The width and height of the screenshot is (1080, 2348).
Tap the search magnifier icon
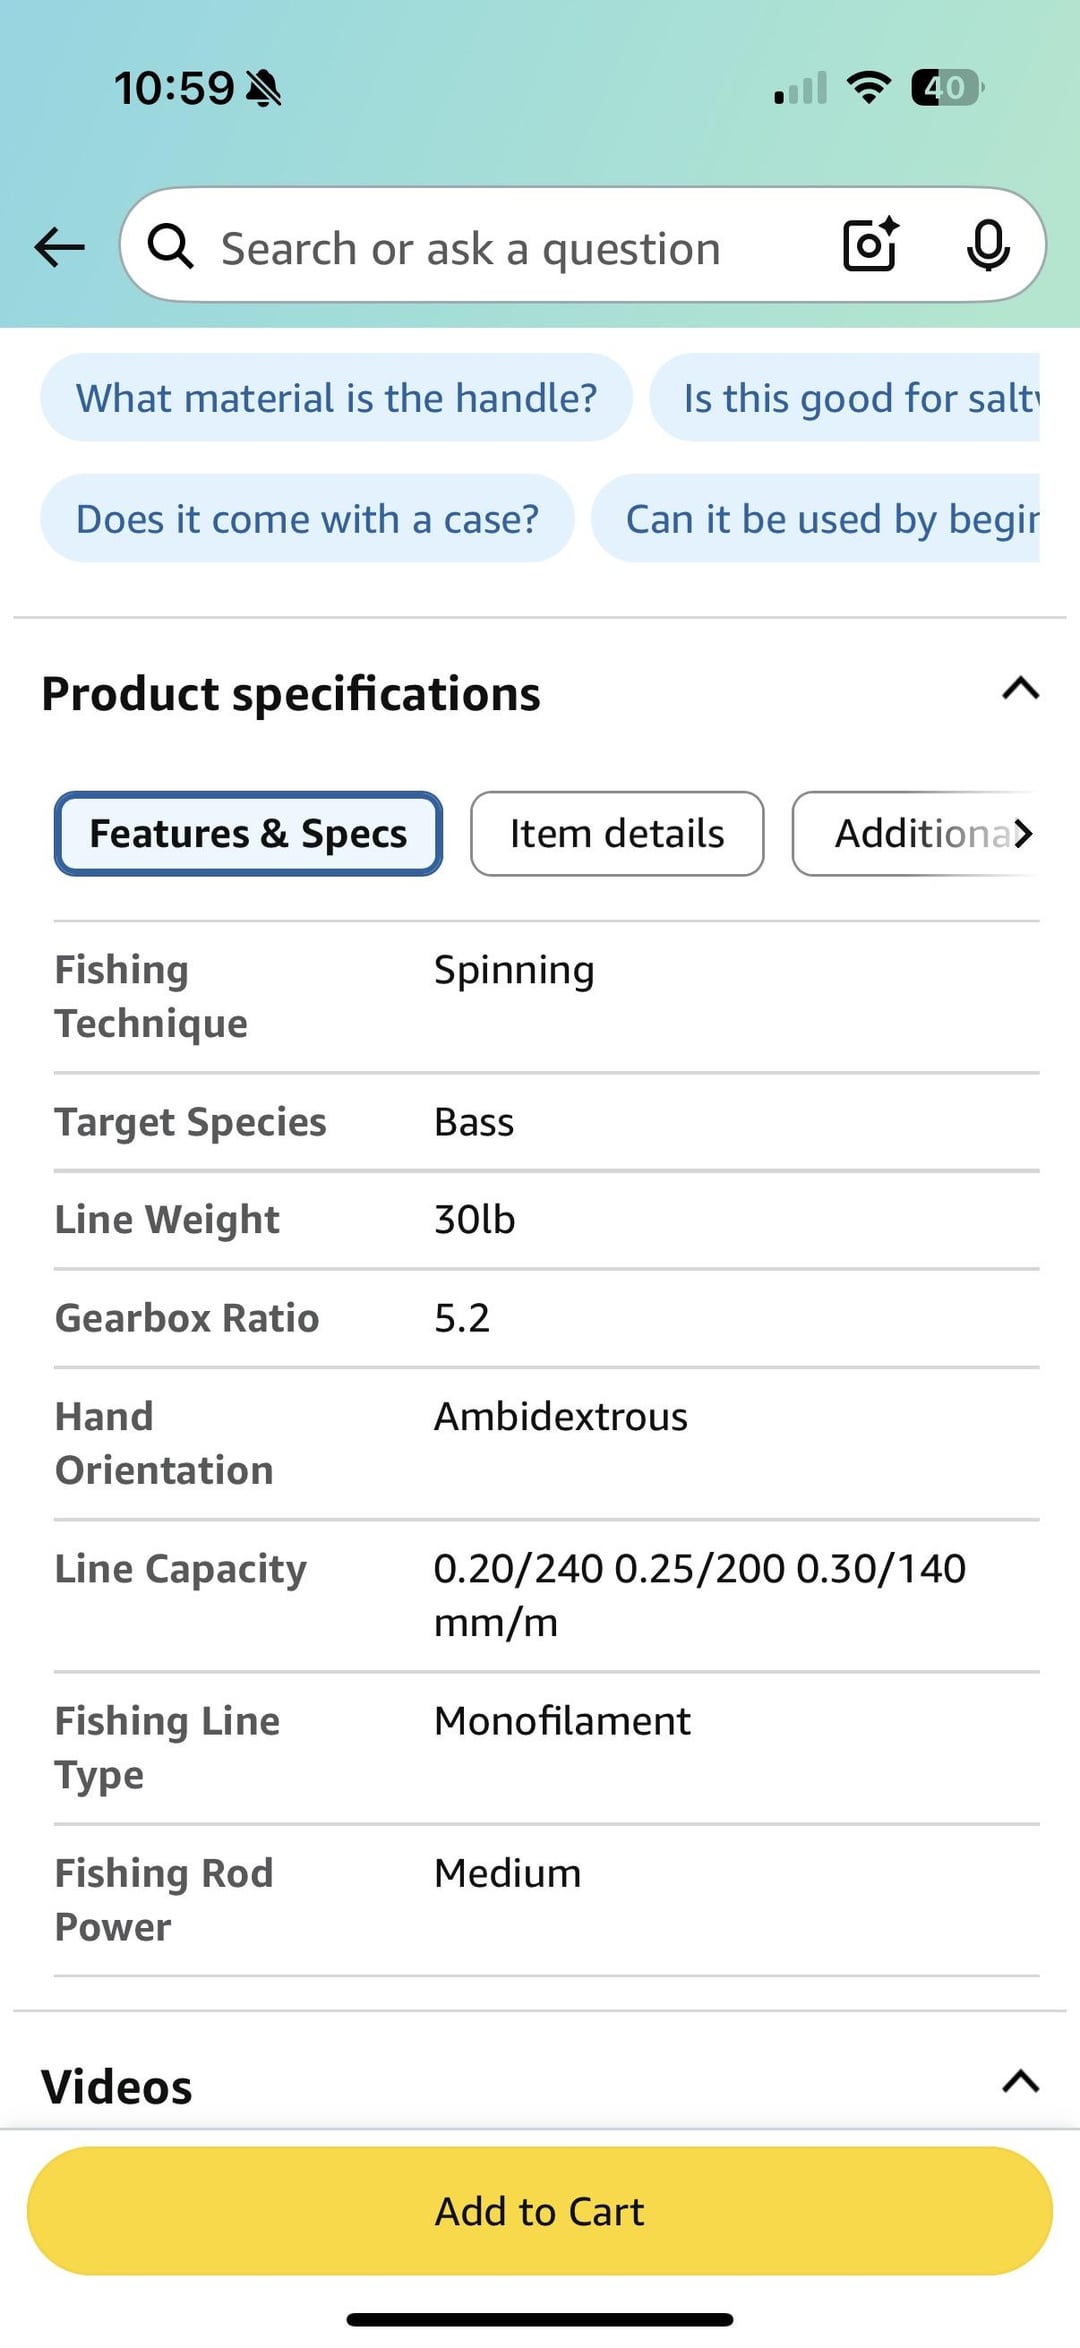tap(171, 247)
